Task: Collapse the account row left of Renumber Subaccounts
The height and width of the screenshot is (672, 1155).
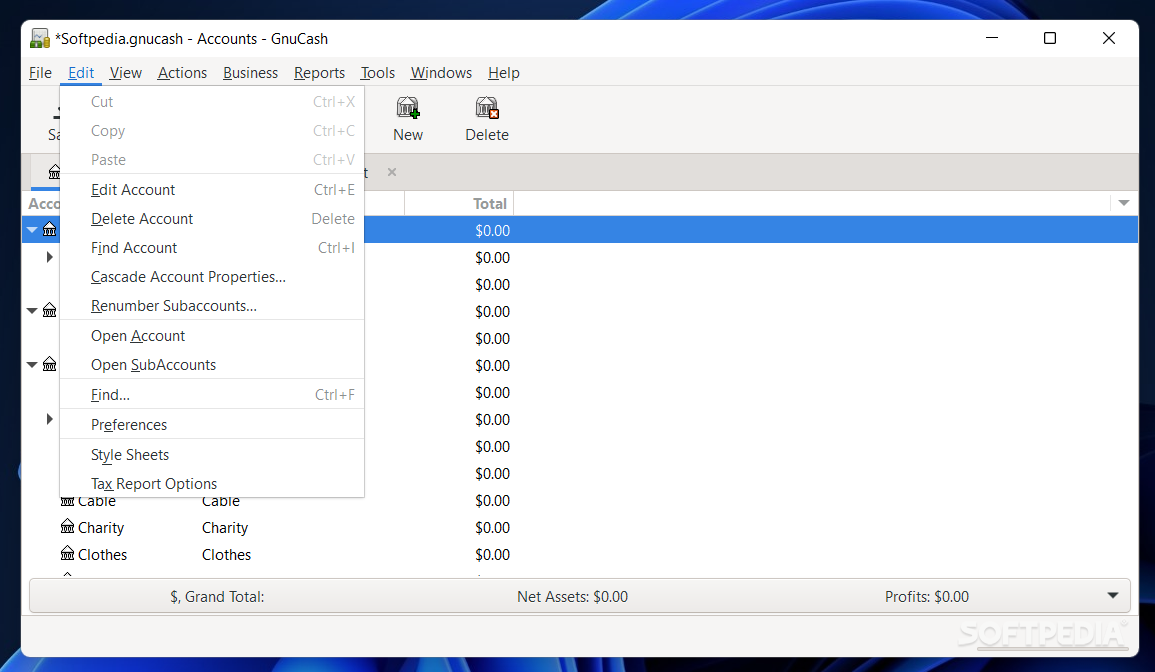Action: pyautogui.click(x=32, y=311)
